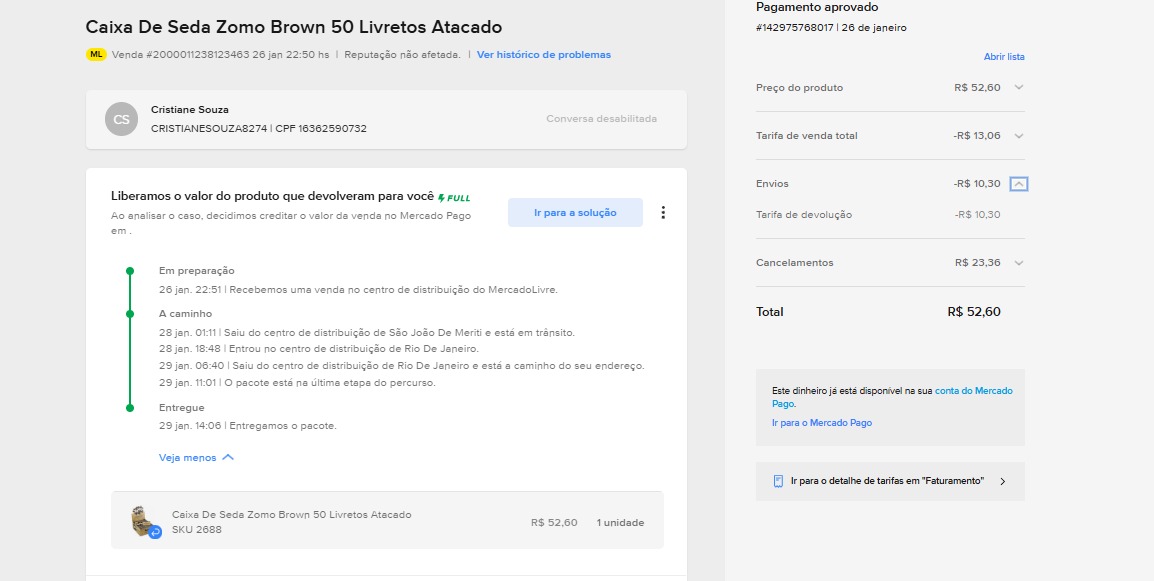The width and height of the screenshot is (1154, 581).
Task: Click the Total R$ 52,60 amount
Action: coord(974,311)
